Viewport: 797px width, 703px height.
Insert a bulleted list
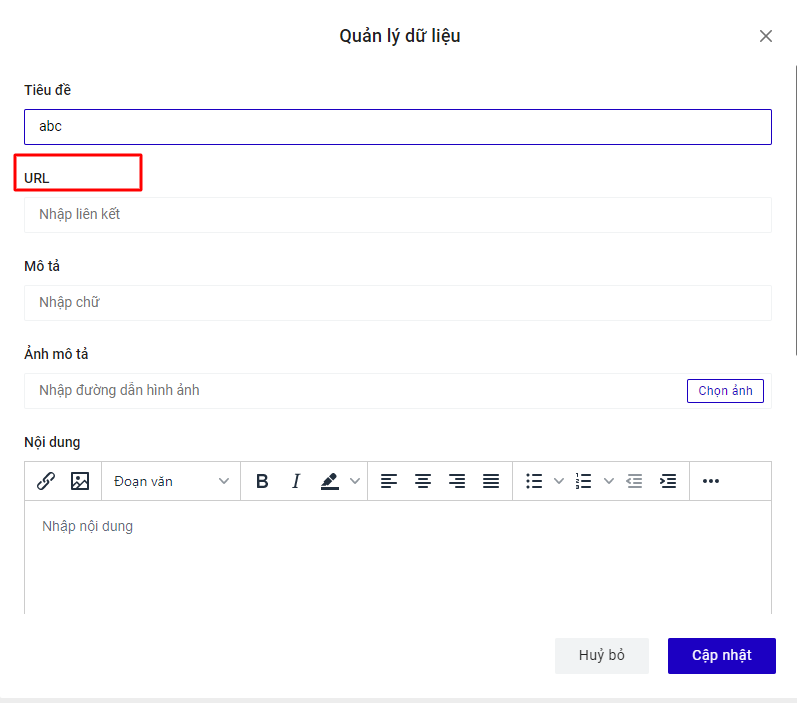pos(535,481)
